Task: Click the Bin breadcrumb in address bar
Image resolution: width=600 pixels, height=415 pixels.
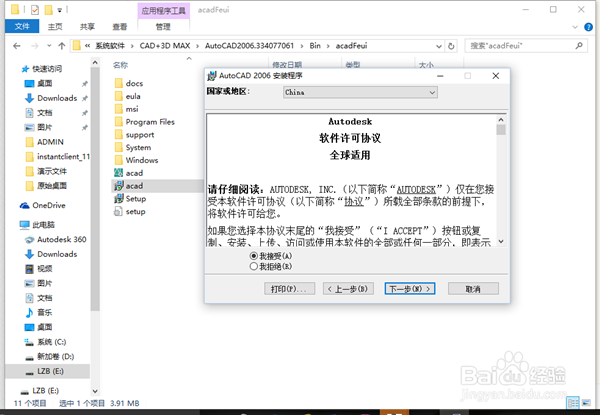Action: point(315,46)
